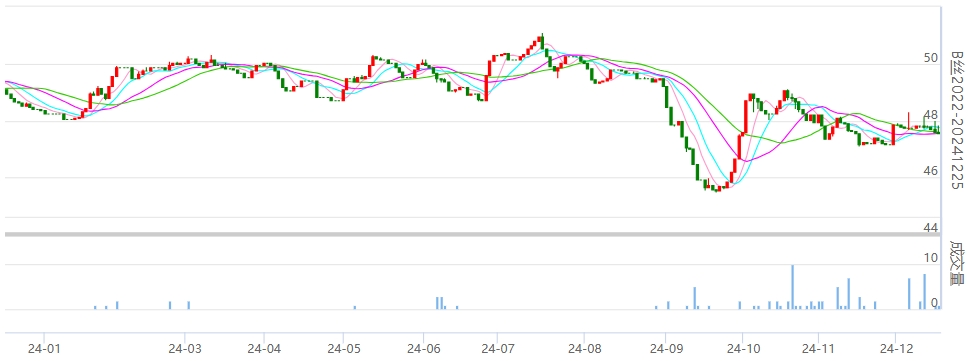Select the 24-10 date label

click(x=743, y=349)
